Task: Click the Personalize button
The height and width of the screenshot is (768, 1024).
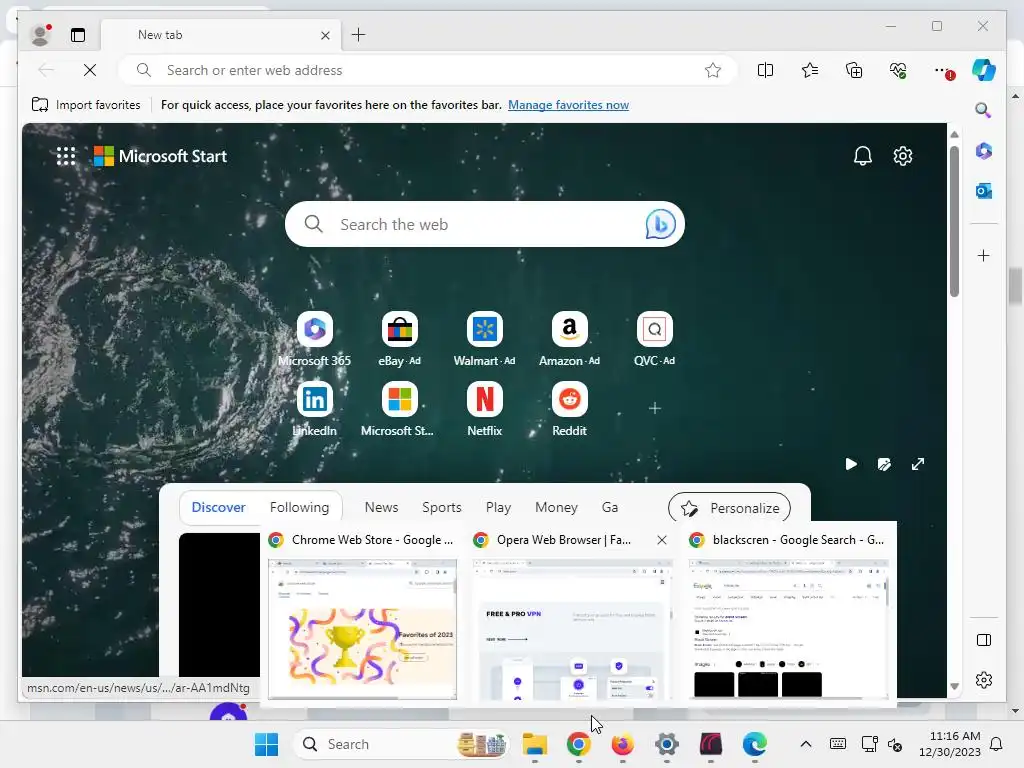Action: pyautogui.click(x=729, y=507)
